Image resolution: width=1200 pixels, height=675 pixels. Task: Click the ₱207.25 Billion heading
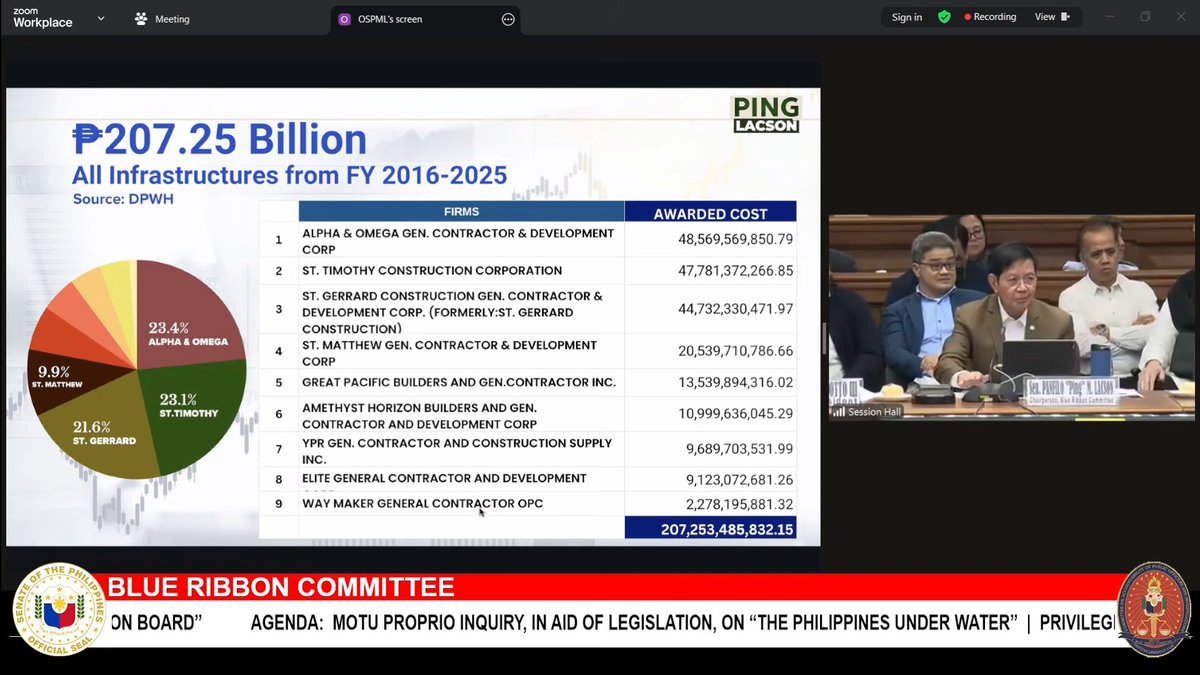click(219, 140)
